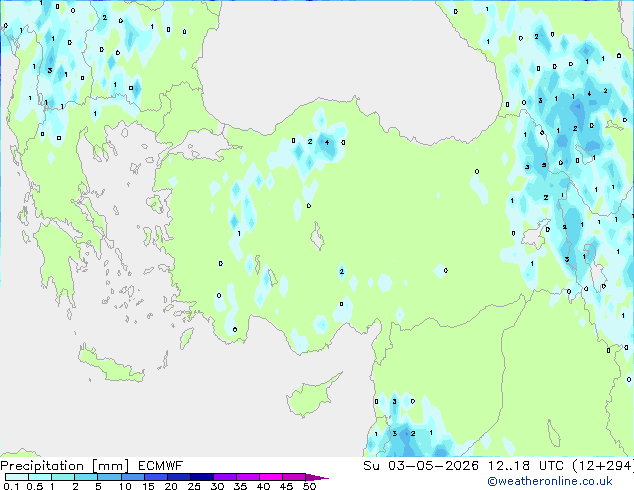The image size is (634, 490).
Task: Click the '(12+294)' forecast offset text
Action: point(603,466)
